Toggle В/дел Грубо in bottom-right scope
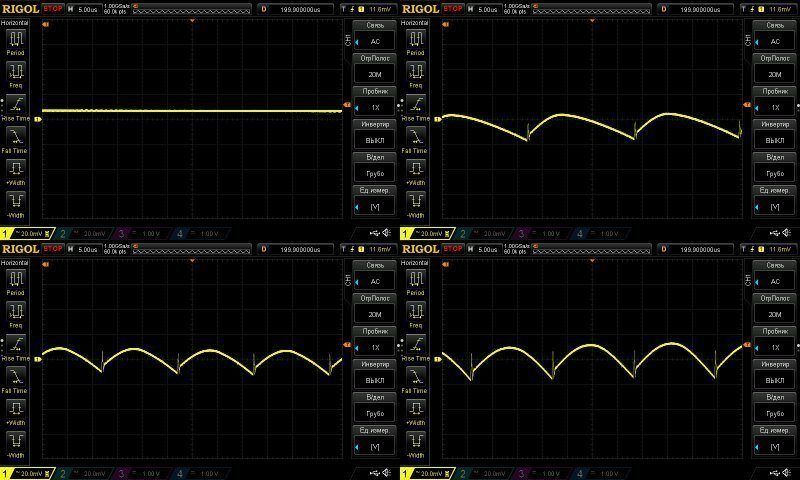Viewport: 800px width, 480px height. point(775,408)
